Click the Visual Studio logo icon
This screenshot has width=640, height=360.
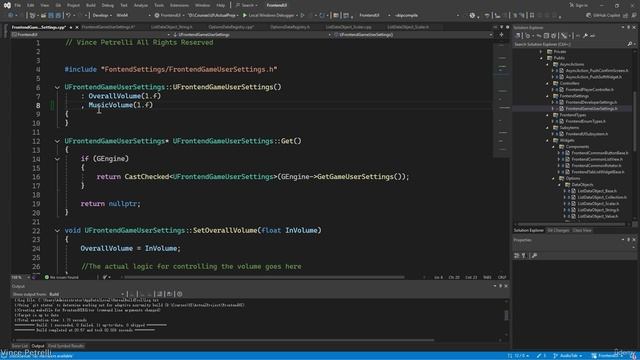[x=7, y=5]
